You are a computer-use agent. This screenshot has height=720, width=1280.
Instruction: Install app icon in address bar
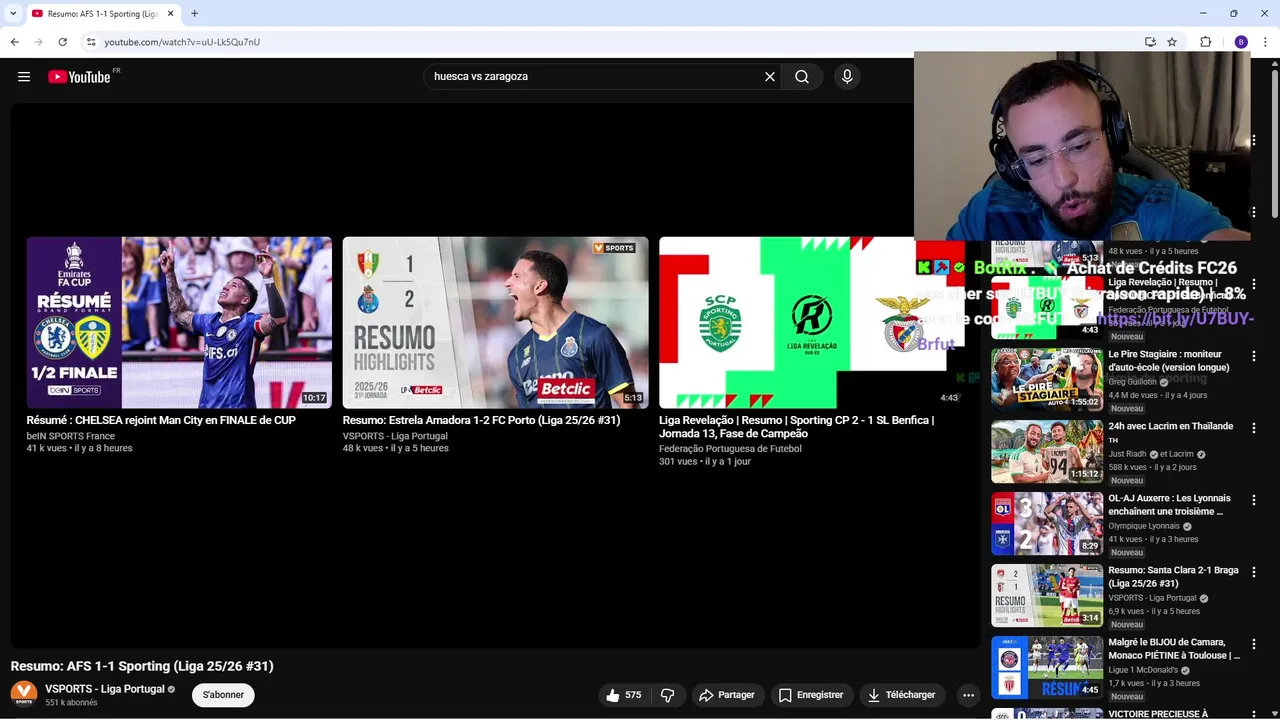(x=1150, y=42)
